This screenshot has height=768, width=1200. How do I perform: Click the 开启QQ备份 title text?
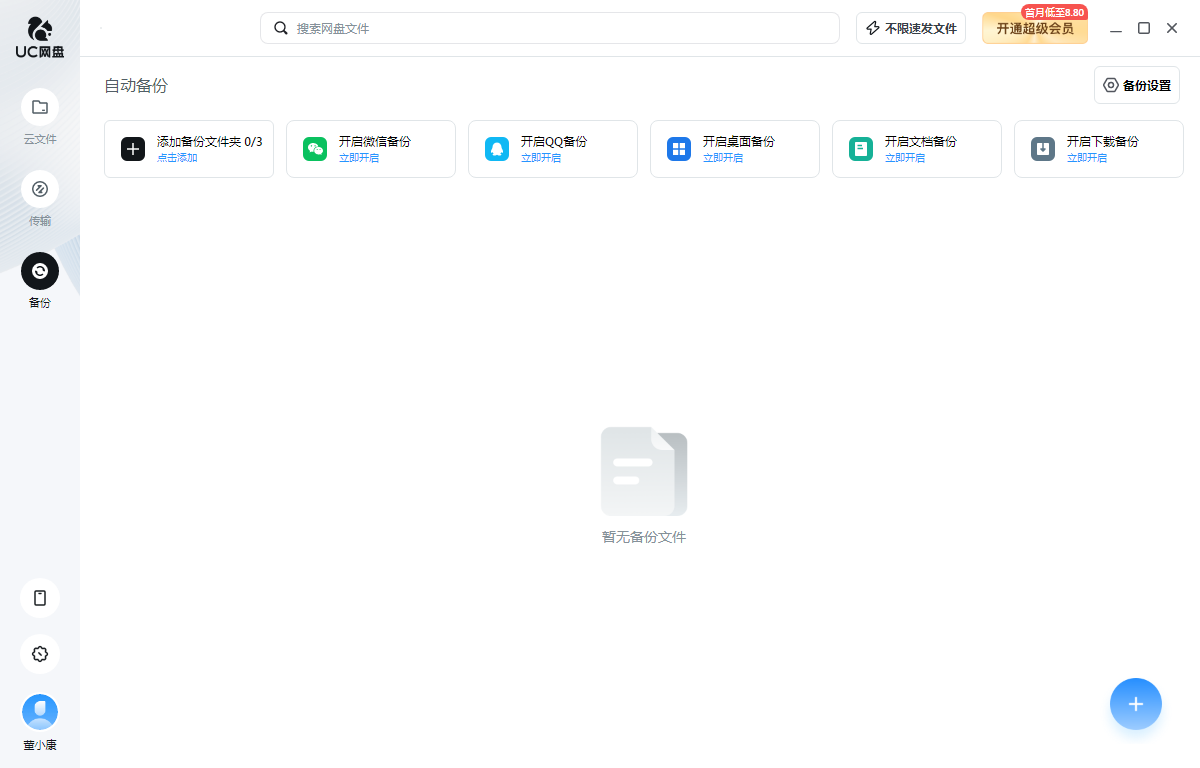(554, 142)
